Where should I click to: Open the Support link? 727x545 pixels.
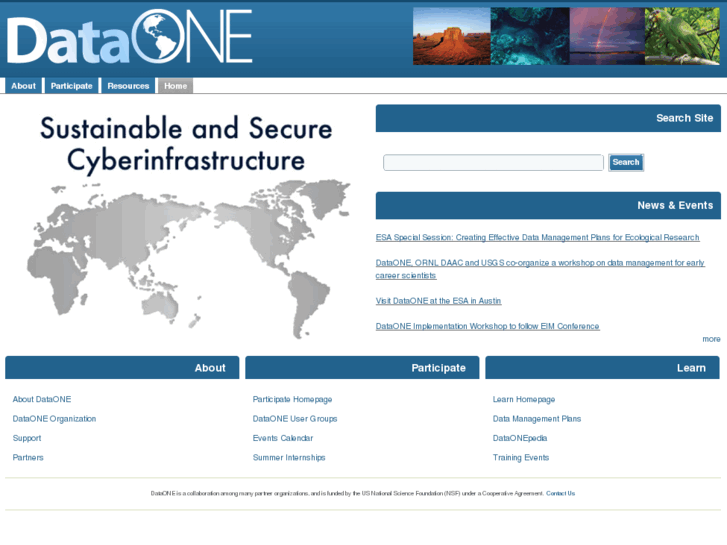pyautogui.click(x=27, y=438)
